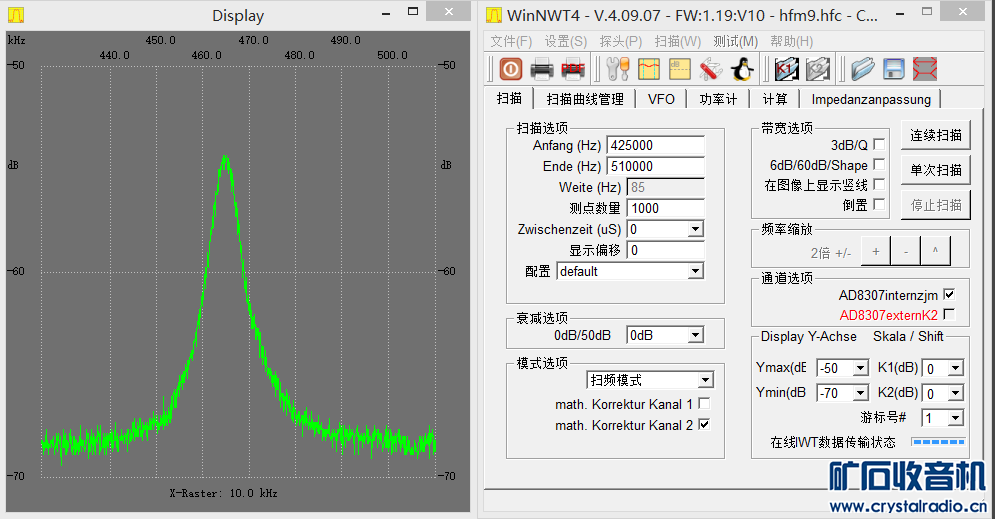Click the frequency zoom minus button
The height and width of the screenshot is (519, 995).
tap(906, 251)
